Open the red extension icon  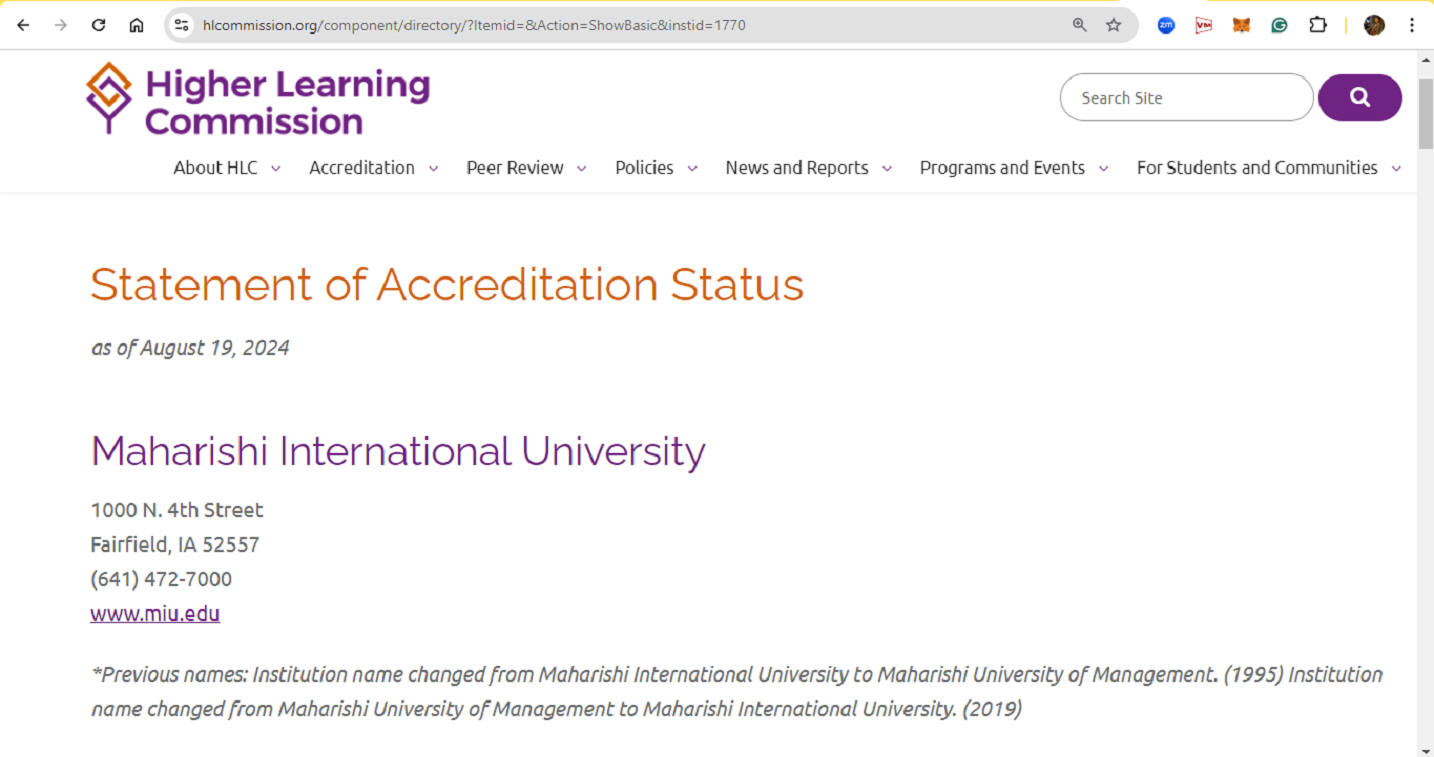1203,25
